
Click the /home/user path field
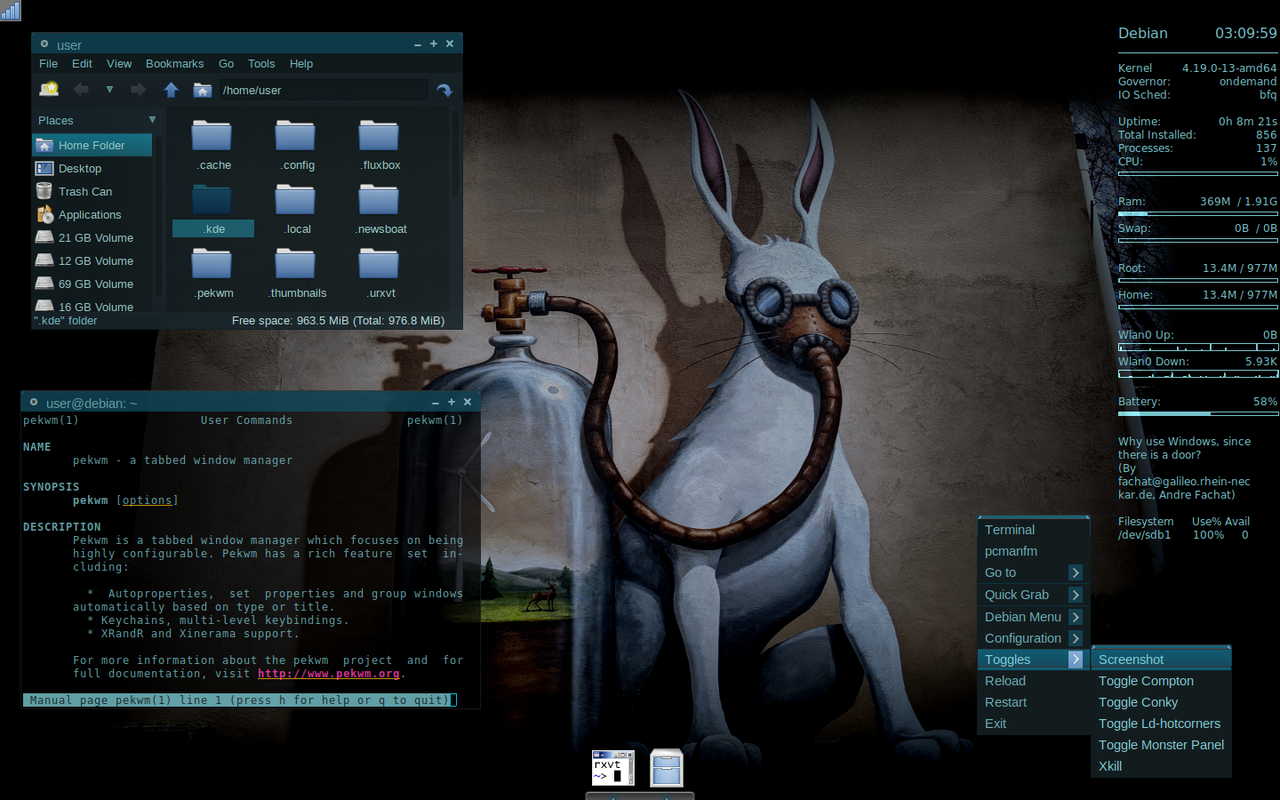(x=323, y=90)
